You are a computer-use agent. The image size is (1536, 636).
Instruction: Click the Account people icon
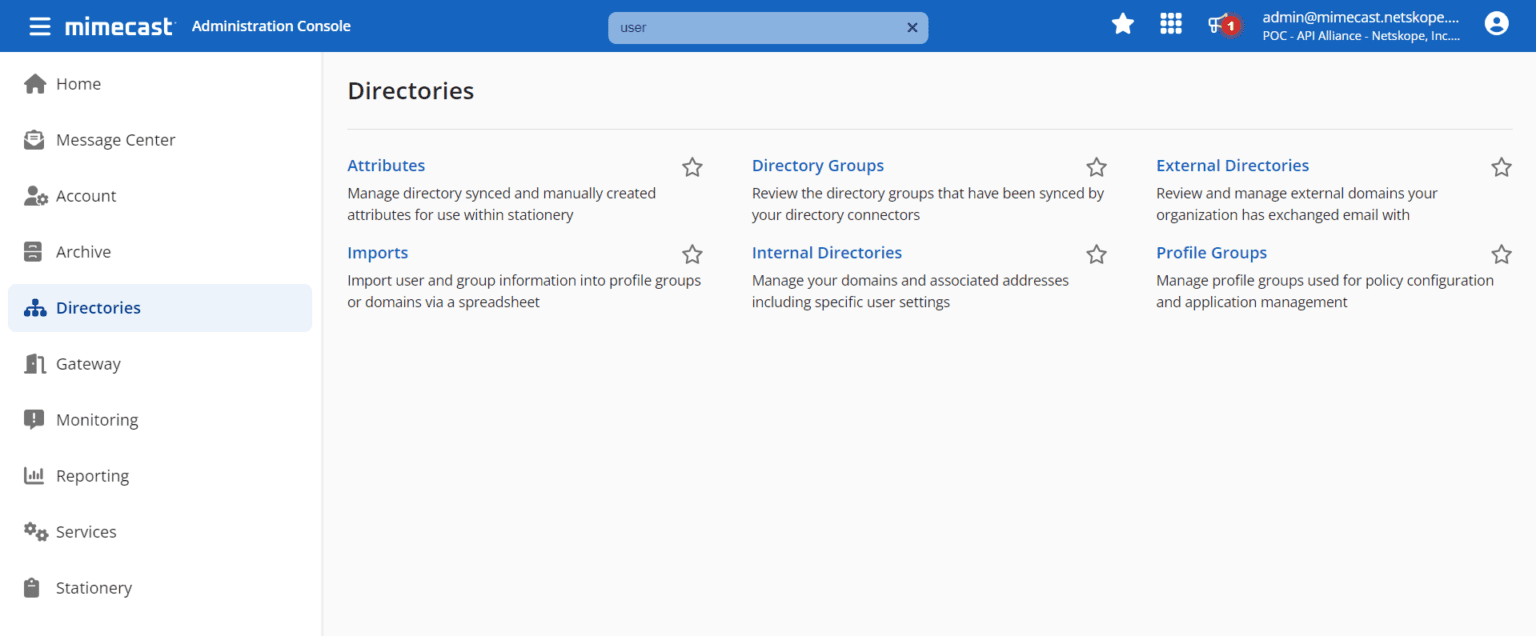point(33,195)
